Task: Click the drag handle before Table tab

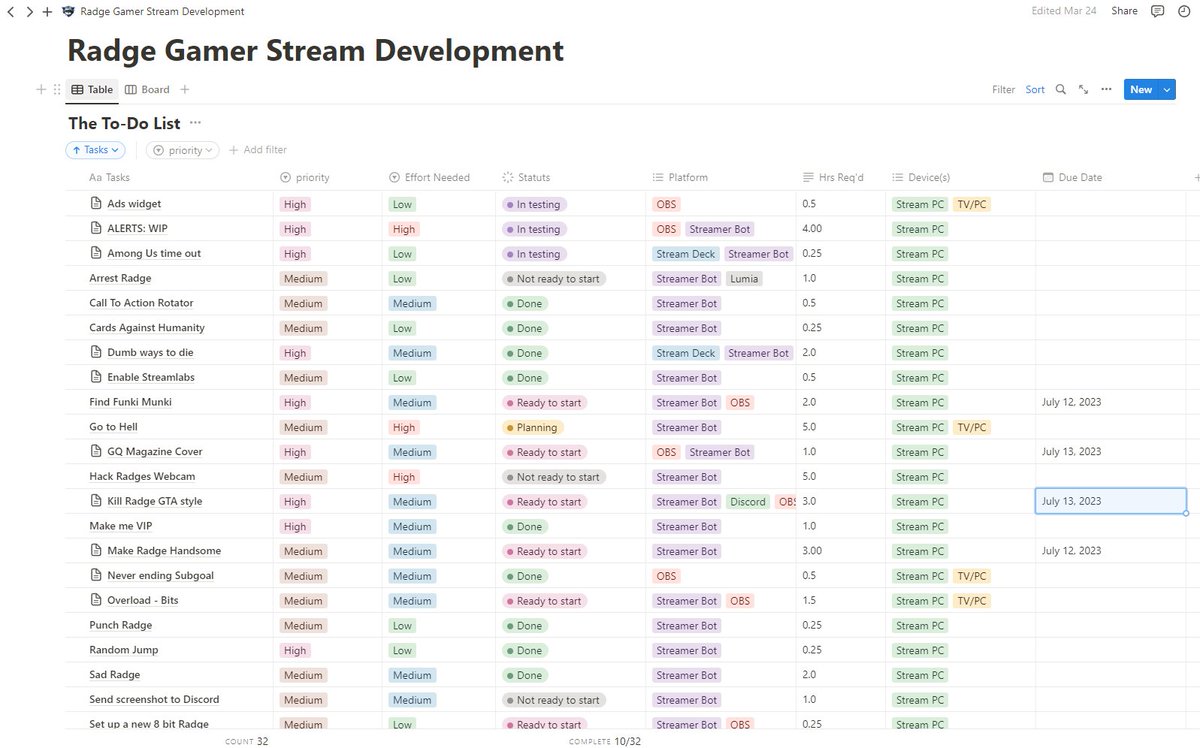Action: [57, 89]
